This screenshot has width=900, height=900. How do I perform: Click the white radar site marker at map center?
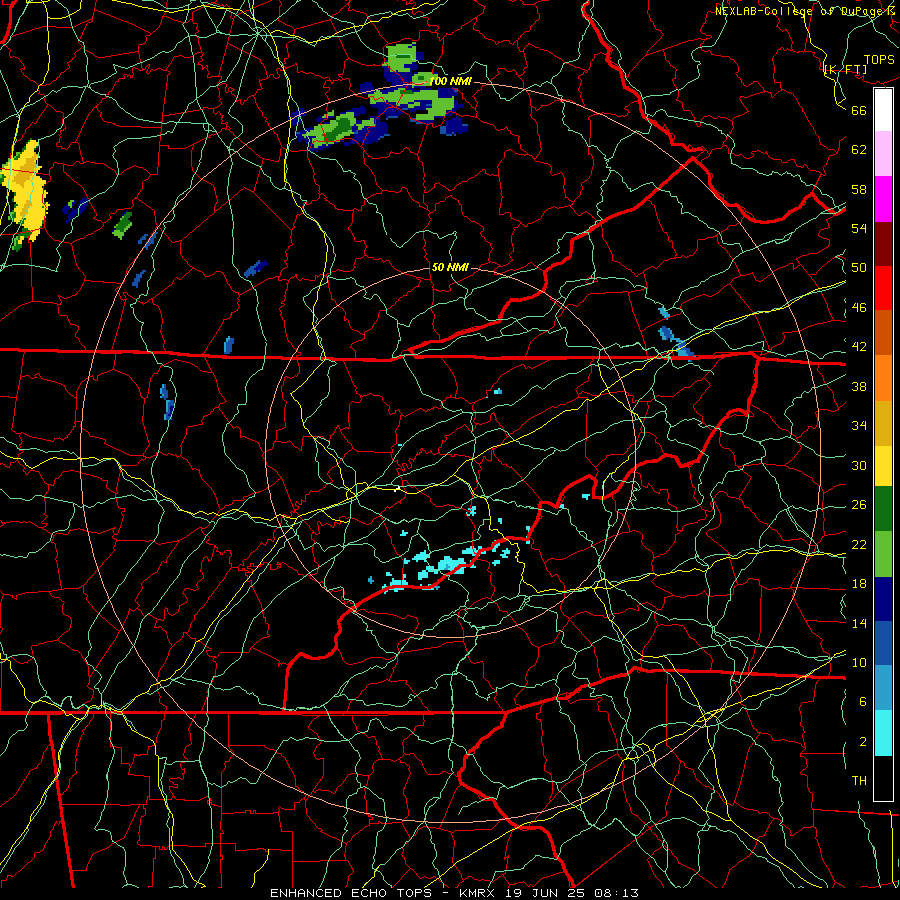tap(396, 488)
